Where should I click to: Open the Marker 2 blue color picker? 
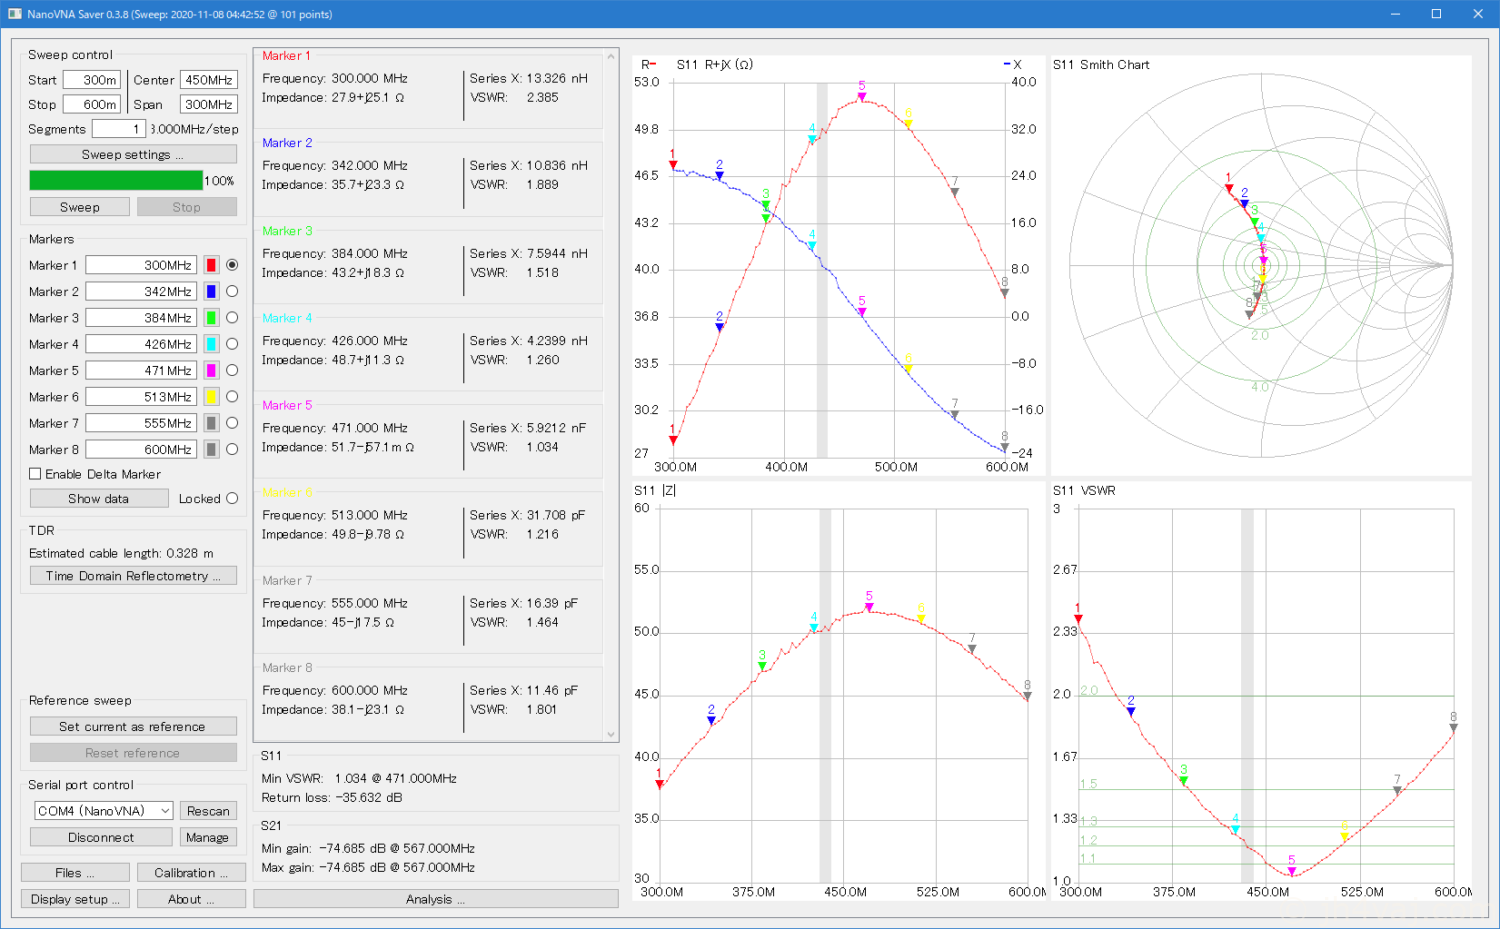coord(211,291)
